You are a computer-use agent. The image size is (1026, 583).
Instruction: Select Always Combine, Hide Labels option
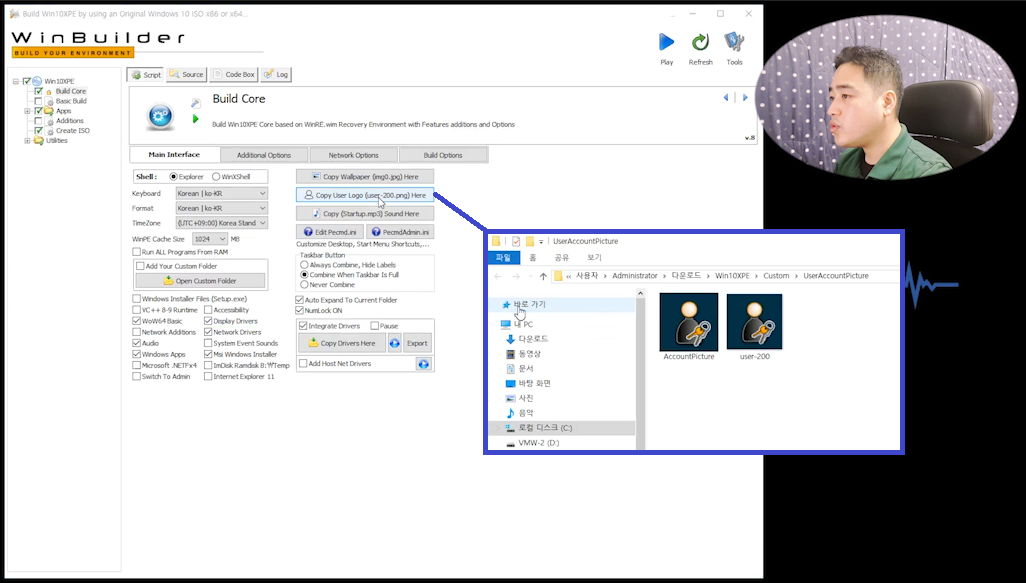pyautogui.click(x=304, y=265)
